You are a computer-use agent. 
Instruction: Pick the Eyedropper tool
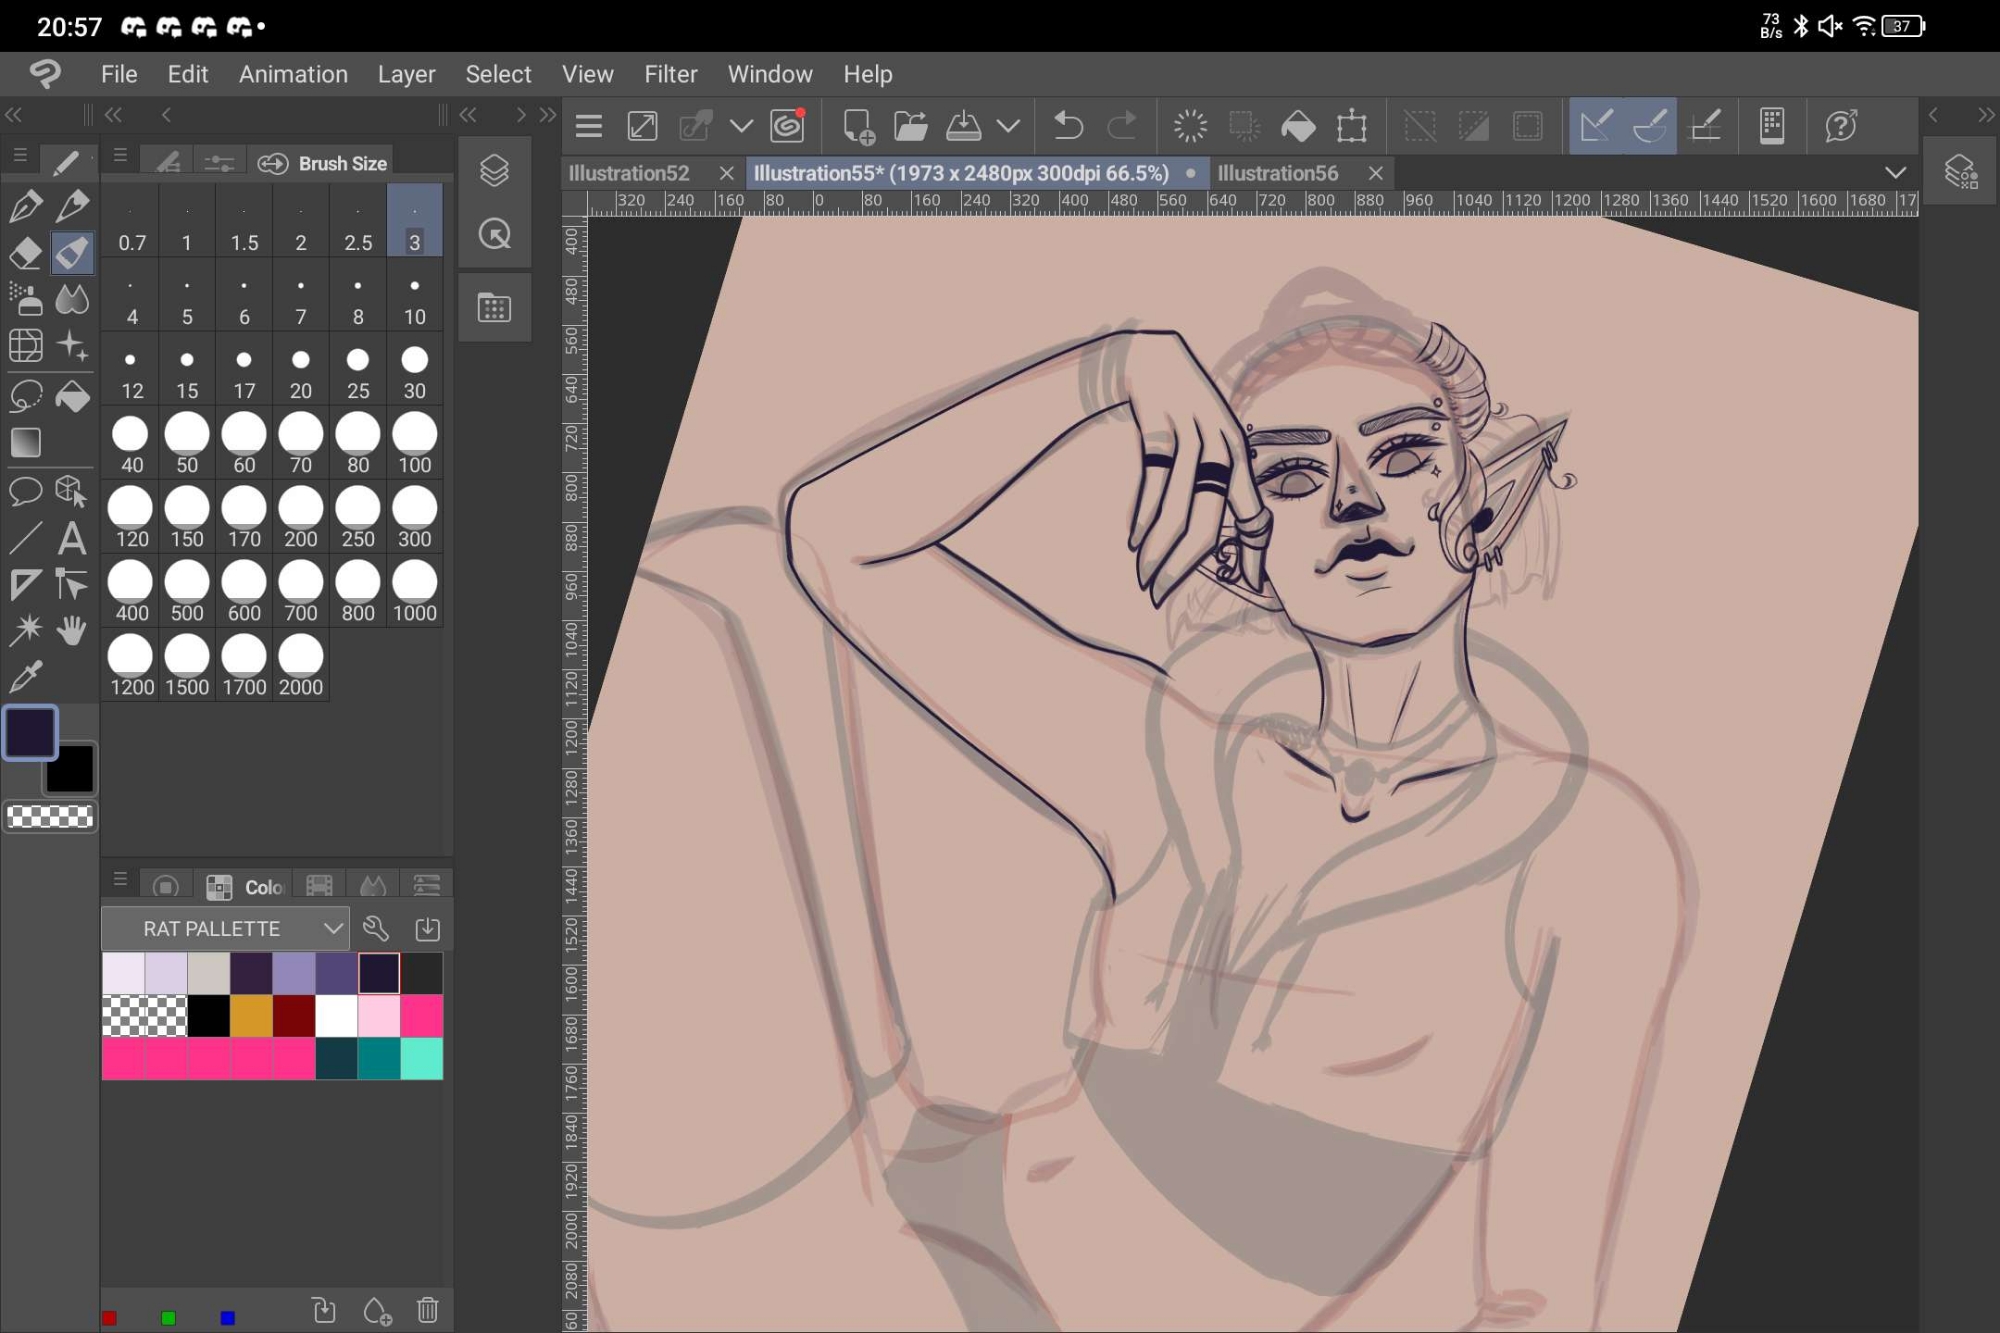[x=25, y=678]
